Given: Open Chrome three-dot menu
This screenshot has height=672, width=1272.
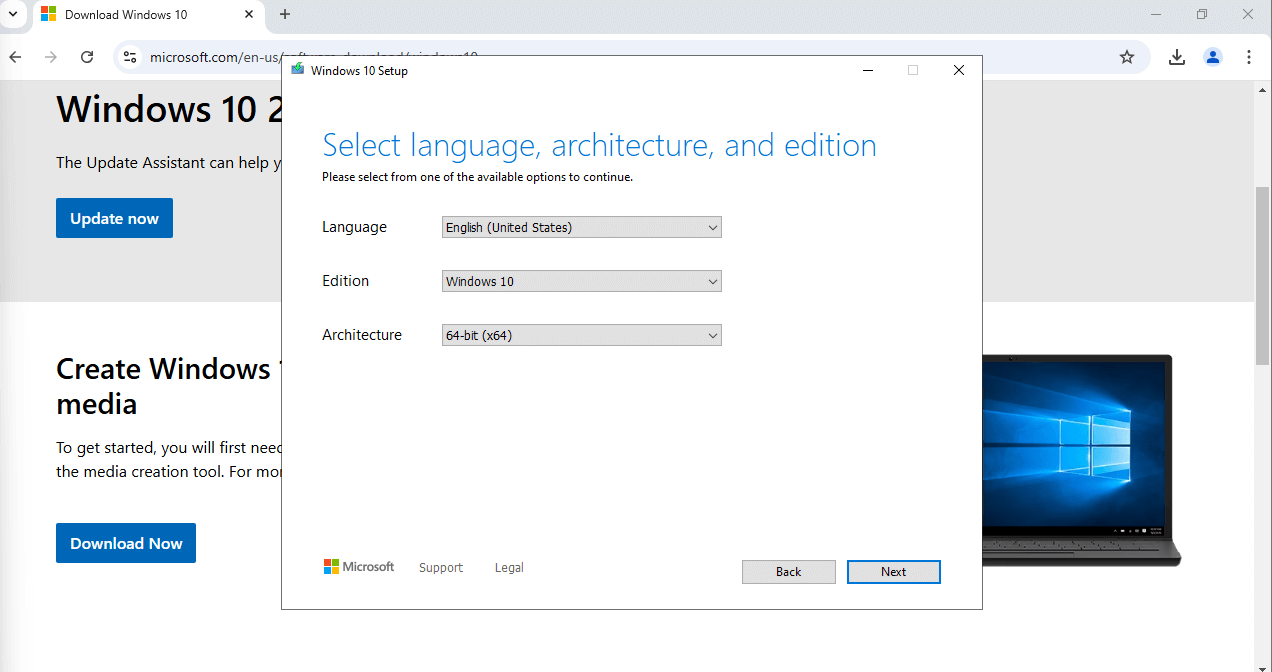Looking at the screenshot, I should [1249, 57].
